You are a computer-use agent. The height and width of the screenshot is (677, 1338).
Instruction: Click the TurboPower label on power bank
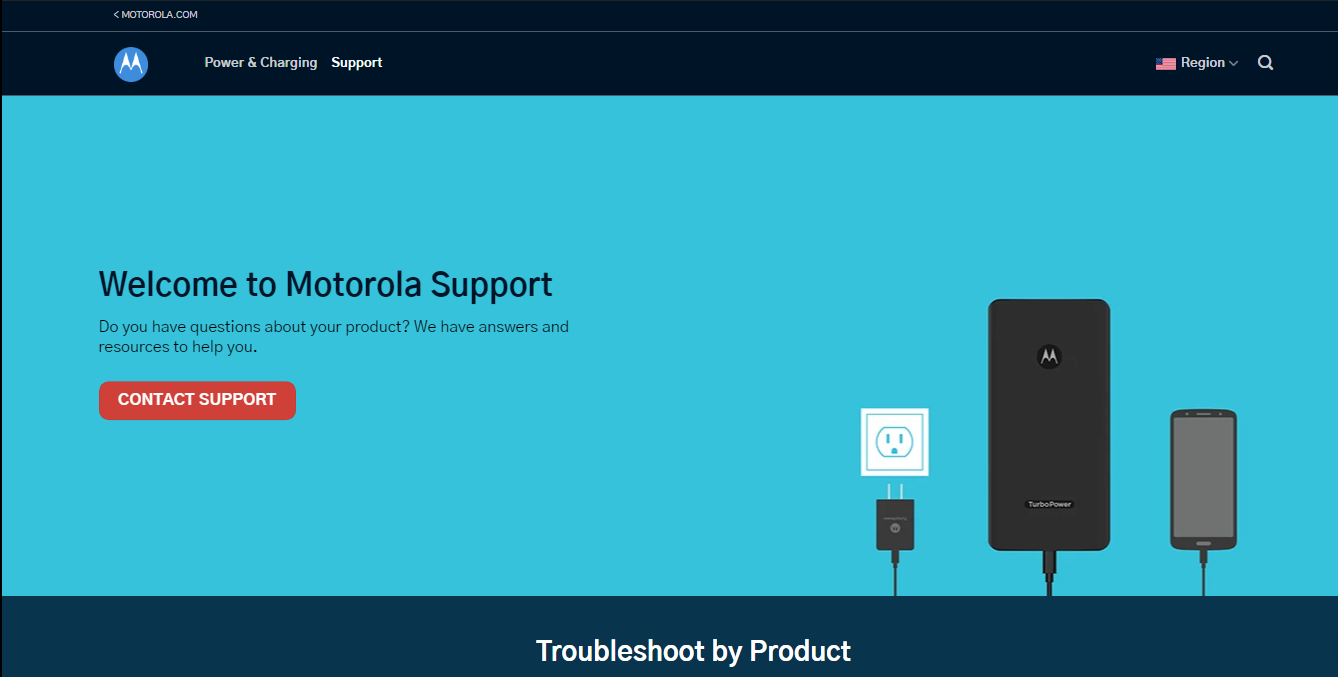(1049, 504)
